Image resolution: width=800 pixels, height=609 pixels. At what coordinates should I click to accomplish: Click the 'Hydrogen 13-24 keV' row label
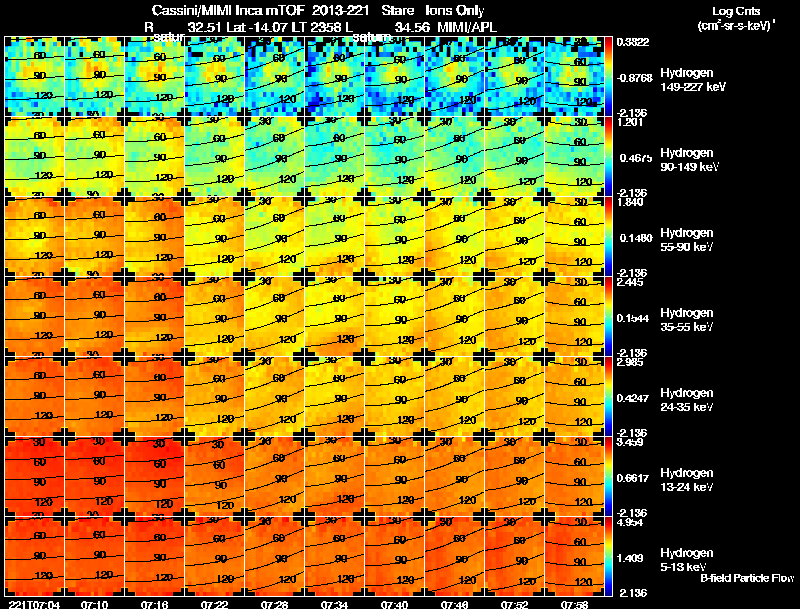[x=687, y=480]
